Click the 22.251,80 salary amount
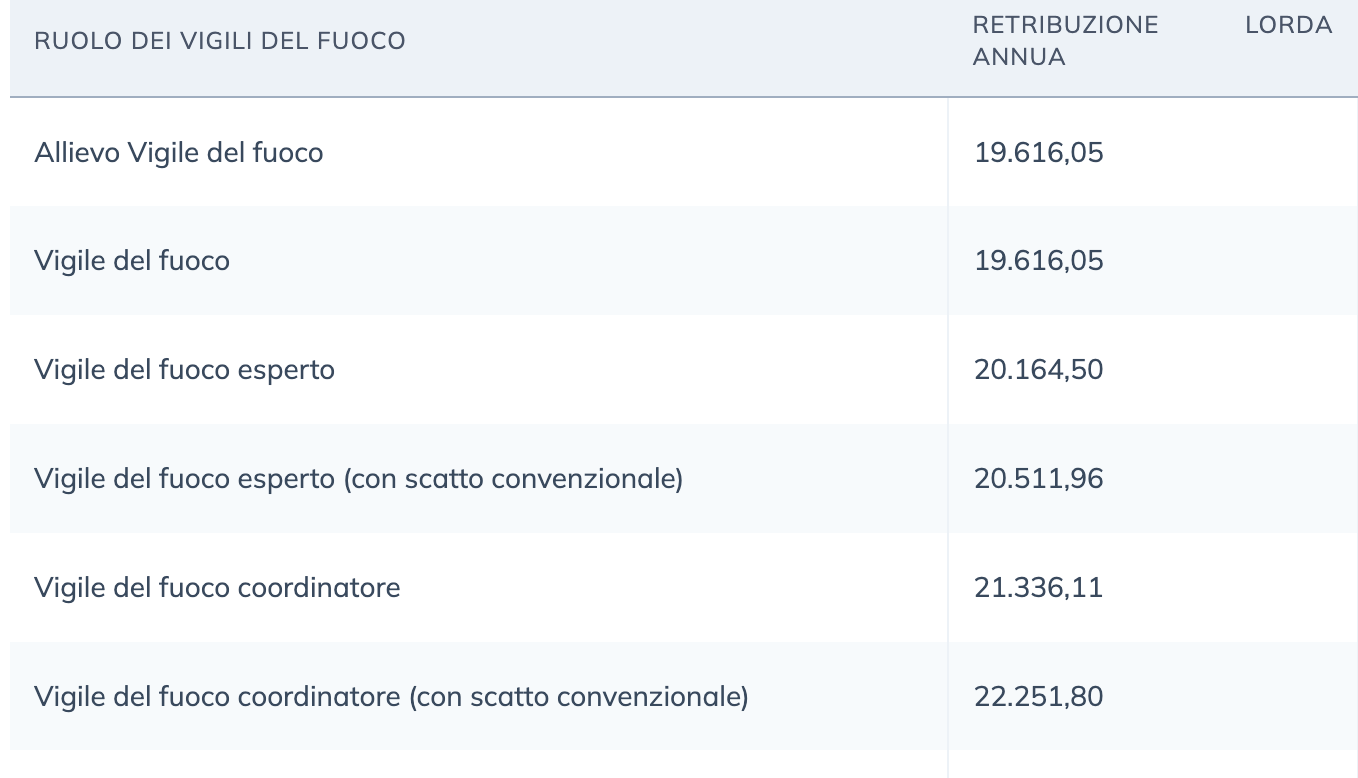 1038,696
